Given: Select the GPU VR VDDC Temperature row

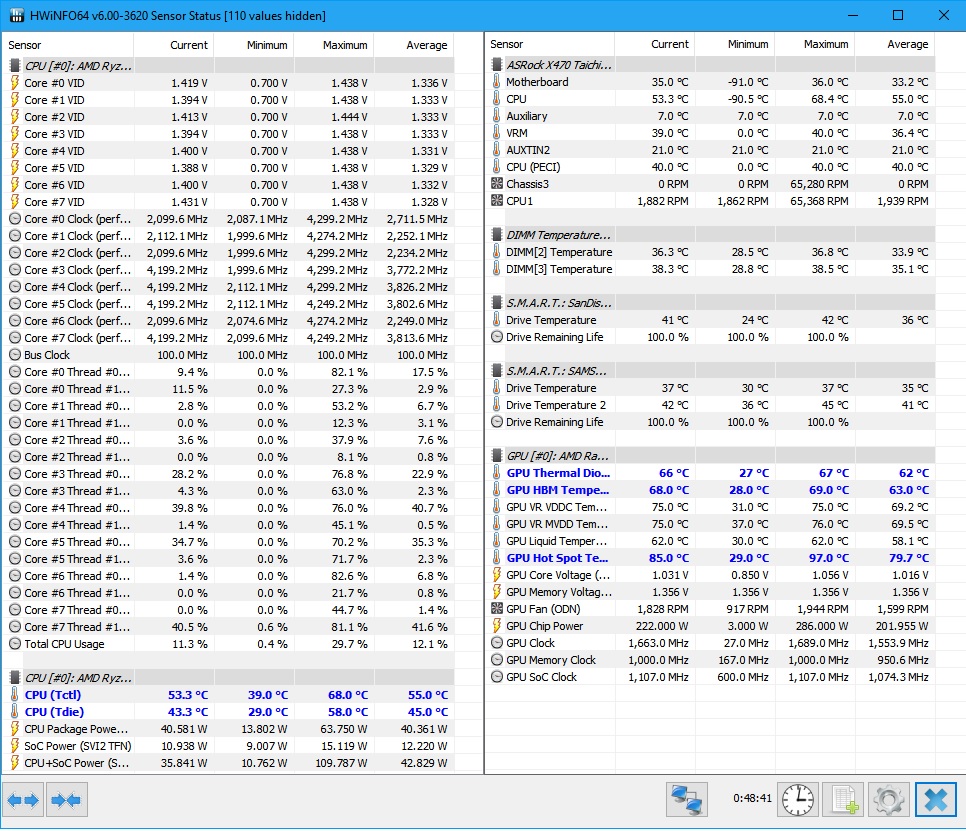Looking at the screenshot, I should point(711,507).
